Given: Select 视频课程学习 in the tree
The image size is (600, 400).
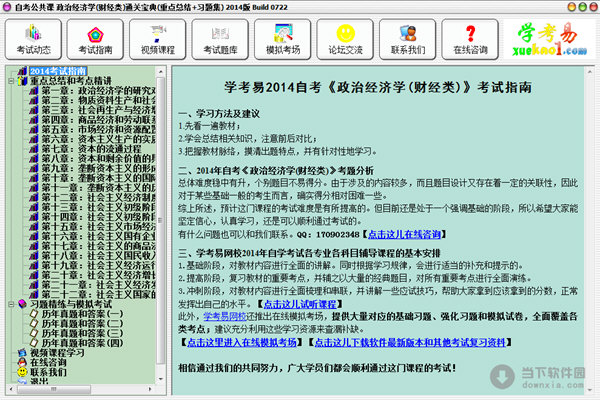Looking at the screenshot, I should pos(57,353).
